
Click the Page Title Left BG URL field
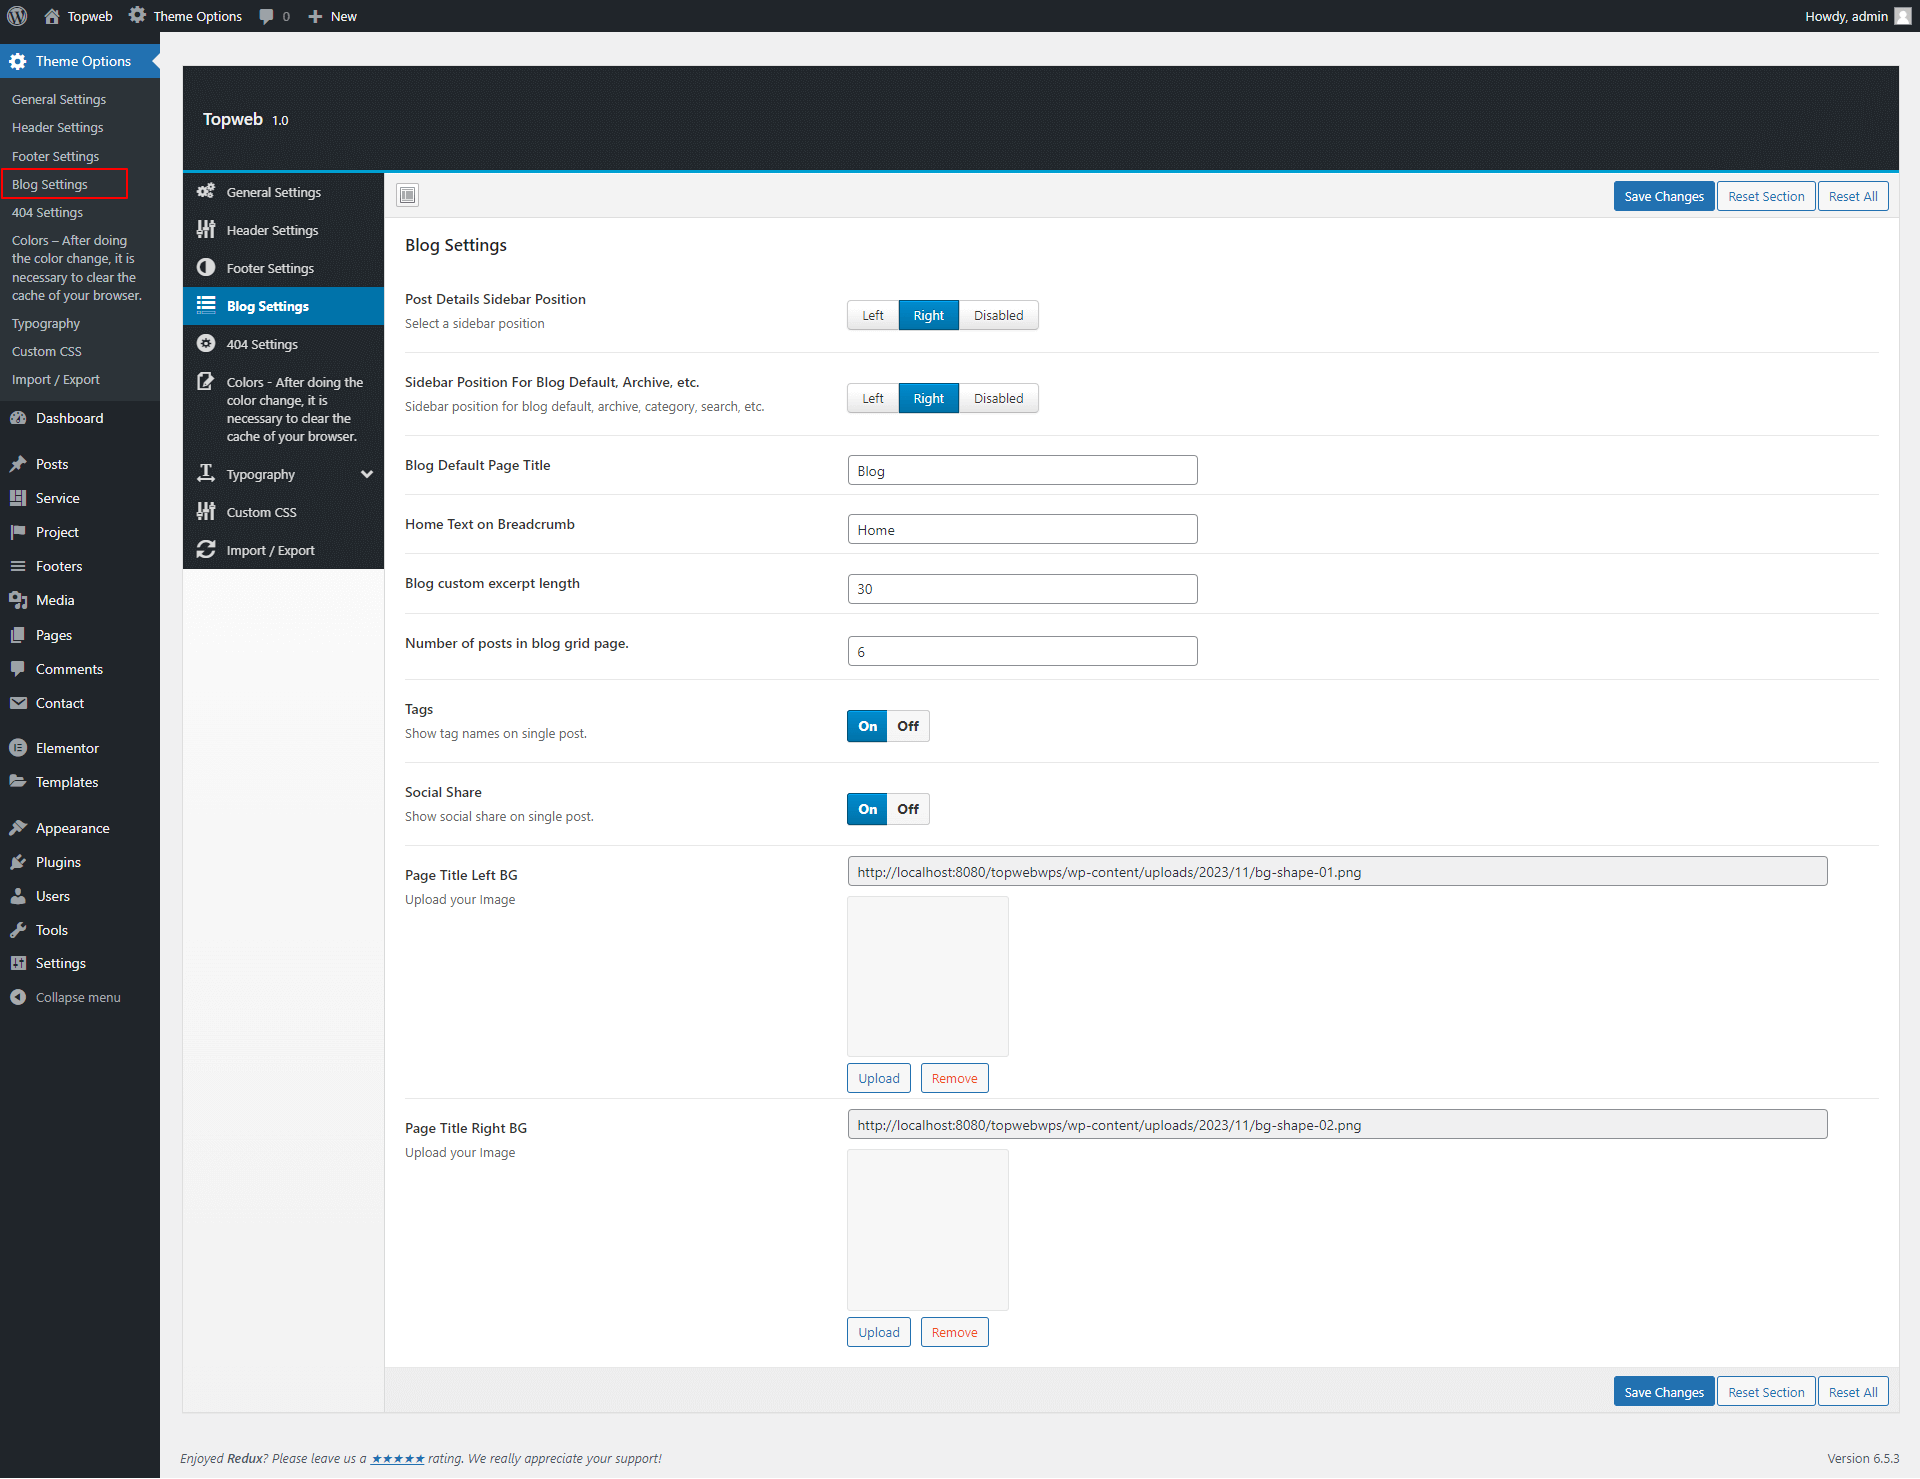[x=1337, y=871]
